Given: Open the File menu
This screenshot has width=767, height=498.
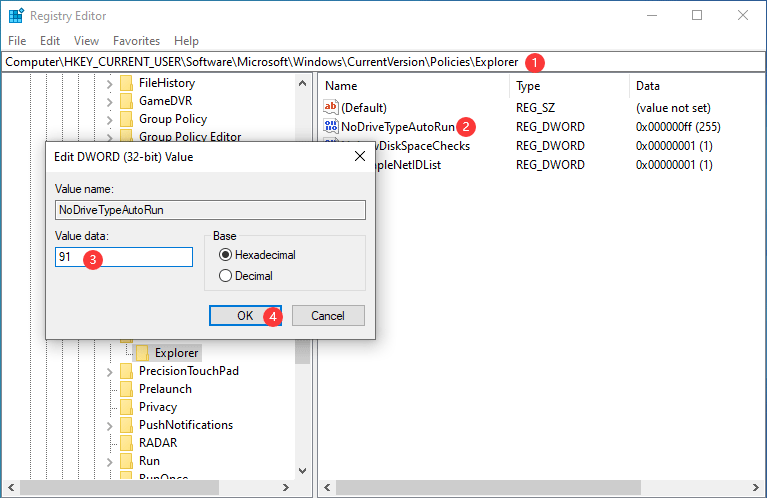Looking at the screenshot, I should coord(17,41).
